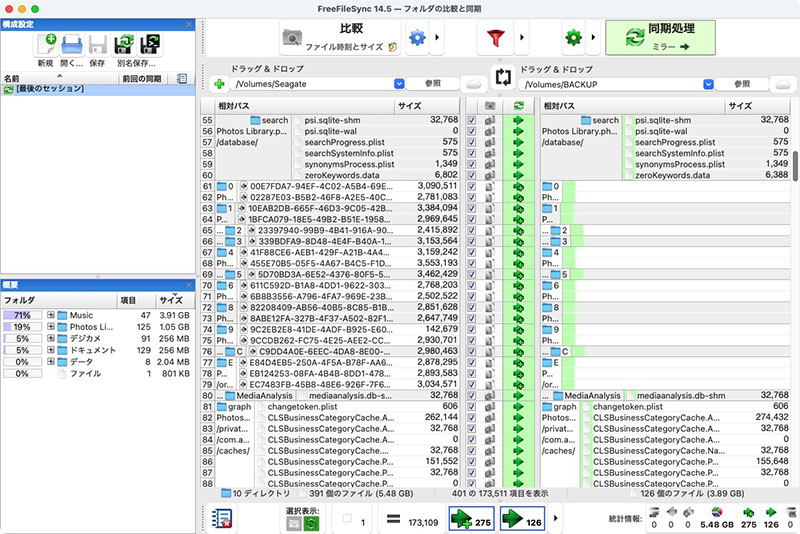Toggle show 275 create-right items filter

(x=469, y=518)
